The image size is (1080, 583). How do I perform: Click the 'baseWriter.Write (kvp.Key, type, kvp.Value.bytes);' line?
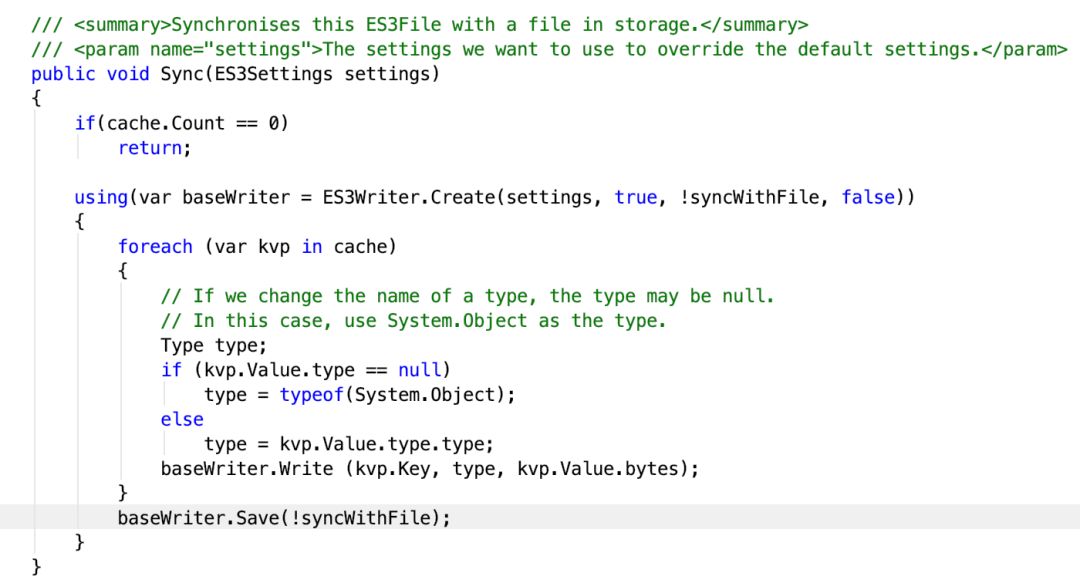coord(430,469)
